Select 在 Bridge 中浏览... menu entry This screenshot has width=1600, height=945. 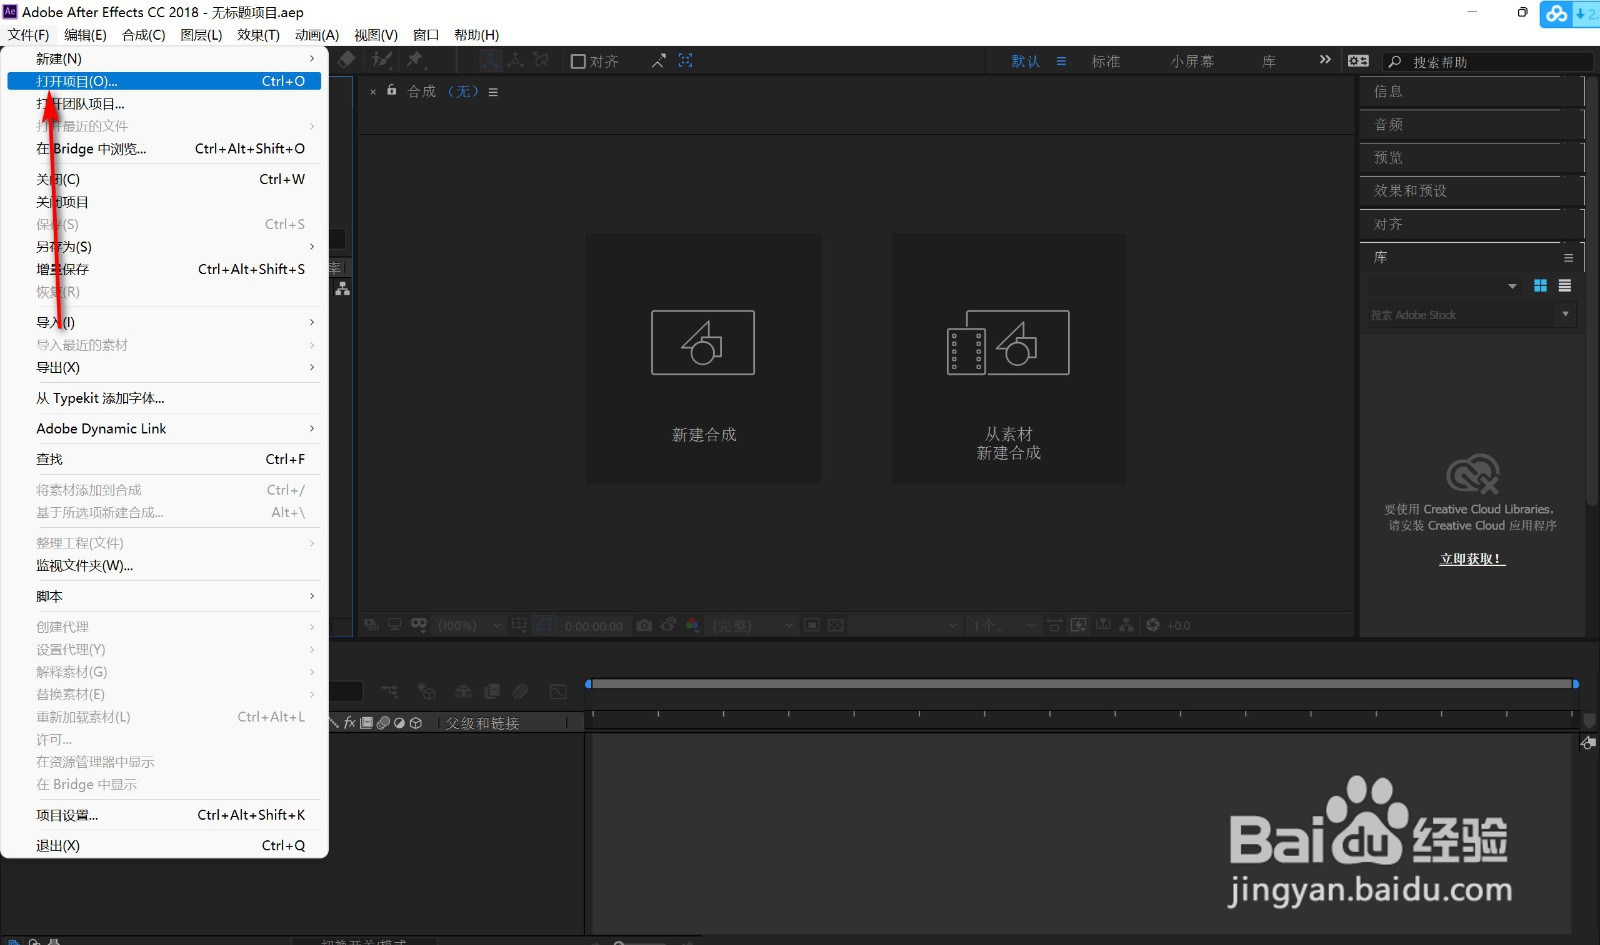point(165,149)
